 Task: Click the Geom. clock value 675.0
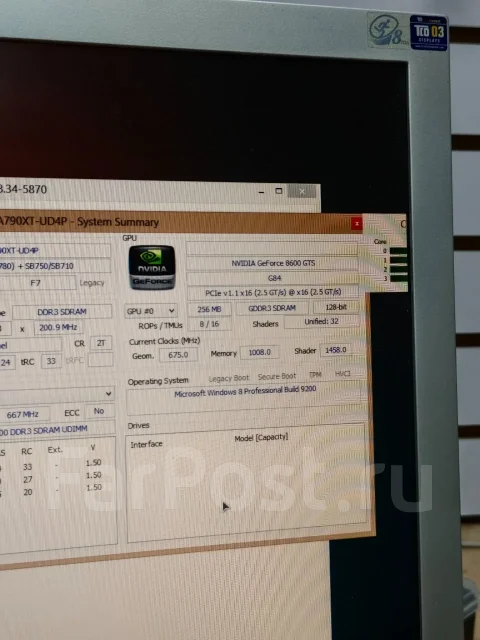click(178, 355)
